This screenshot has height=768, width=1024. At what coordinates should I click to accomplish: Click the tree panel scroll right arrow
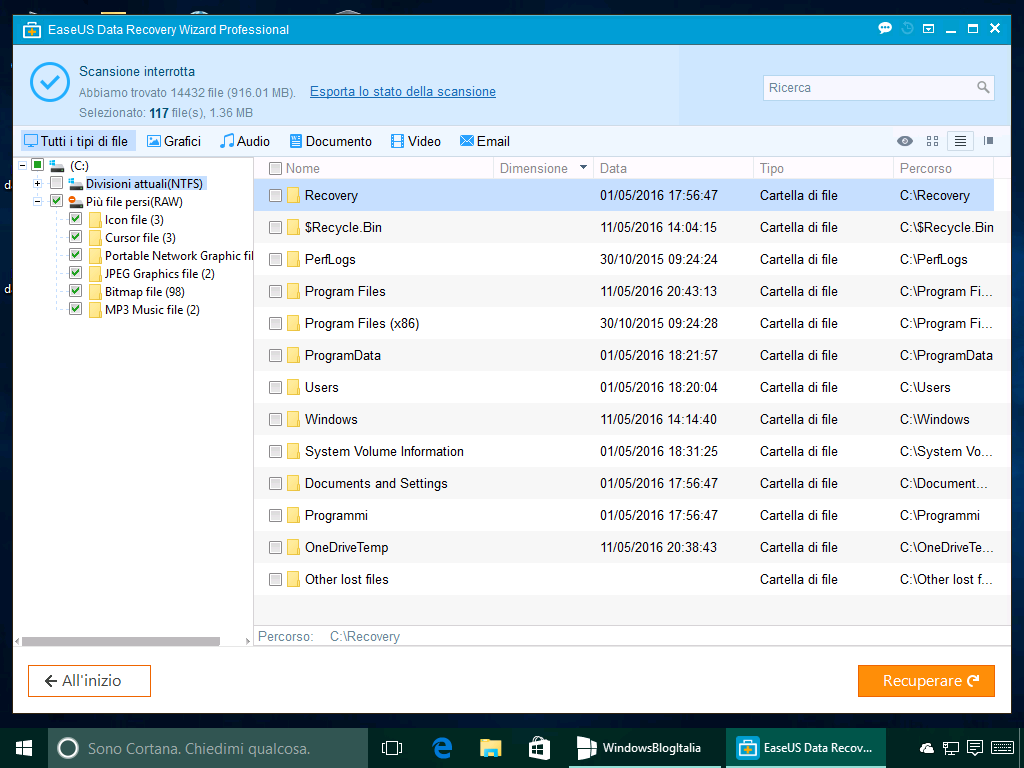click(x=248, y=641)
